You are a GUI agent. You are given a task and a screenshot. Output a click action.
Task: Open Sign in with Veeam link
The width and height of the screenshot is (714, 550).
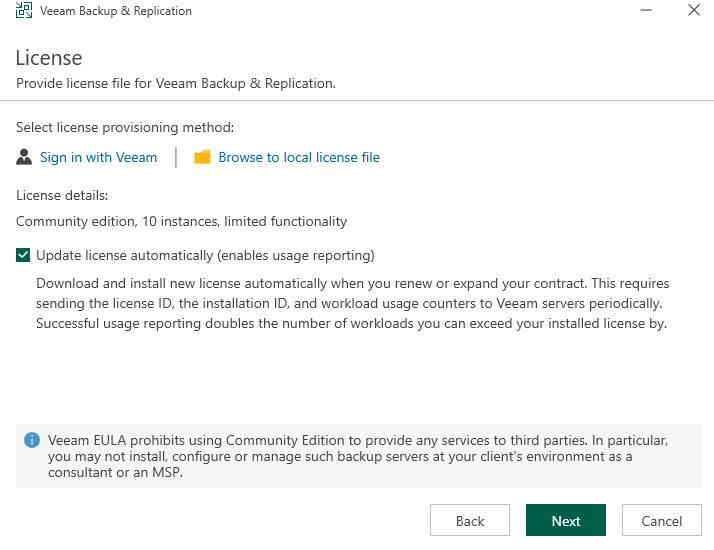[98, 157]
